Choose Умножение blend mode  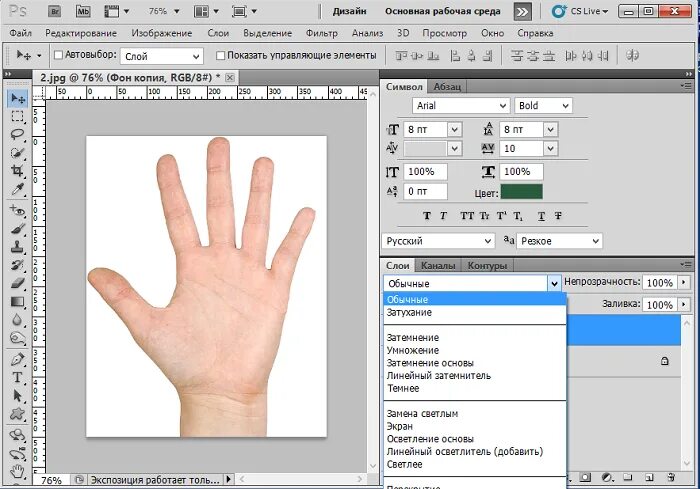coord(412,350)
